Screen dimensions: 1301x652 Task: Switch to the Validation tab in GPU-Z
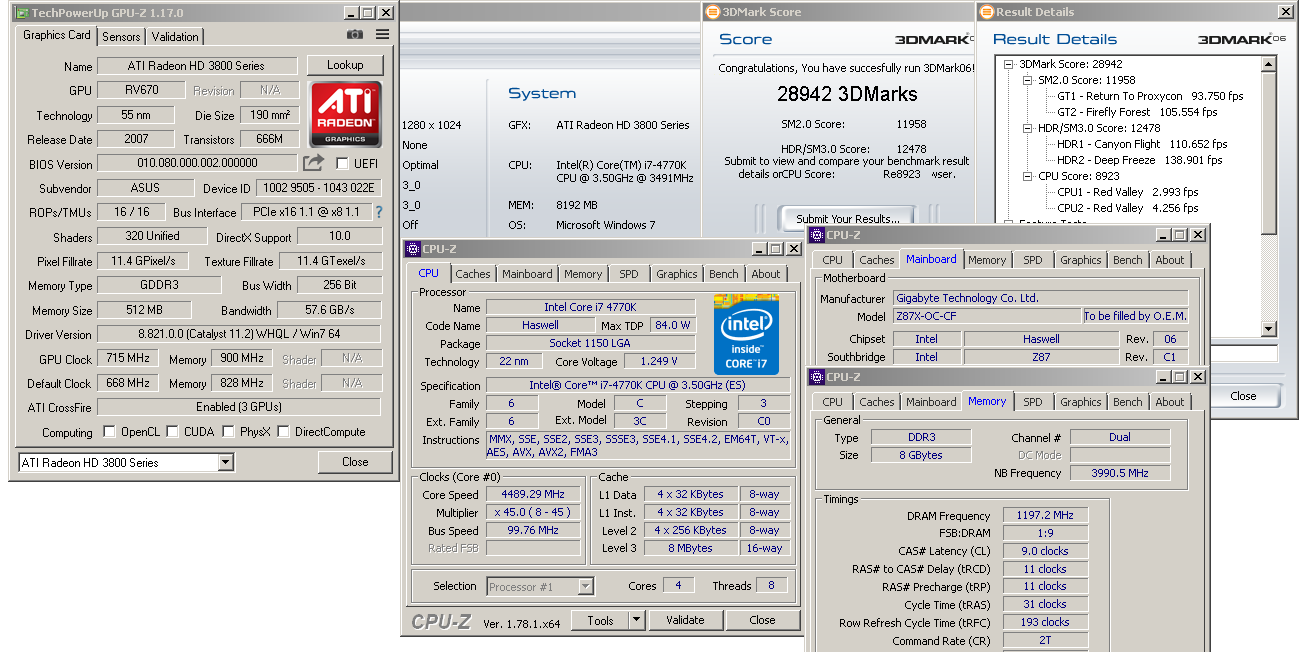point(175,37)
